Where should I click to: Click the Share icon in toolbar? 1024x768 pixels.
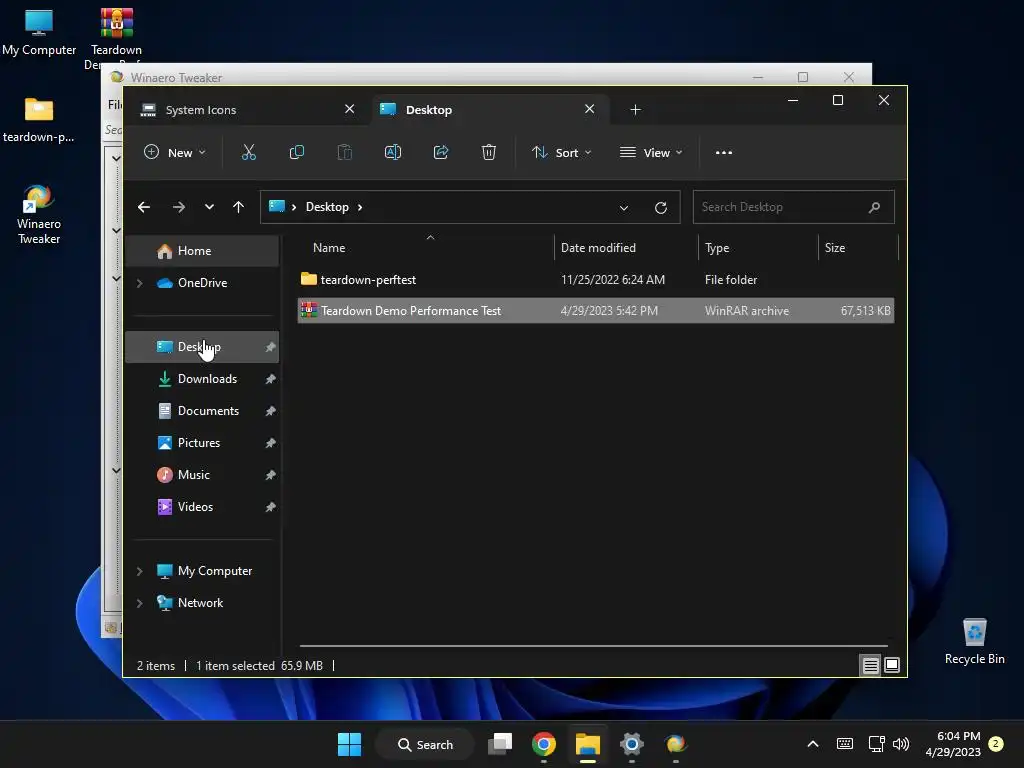coord(441,152)
